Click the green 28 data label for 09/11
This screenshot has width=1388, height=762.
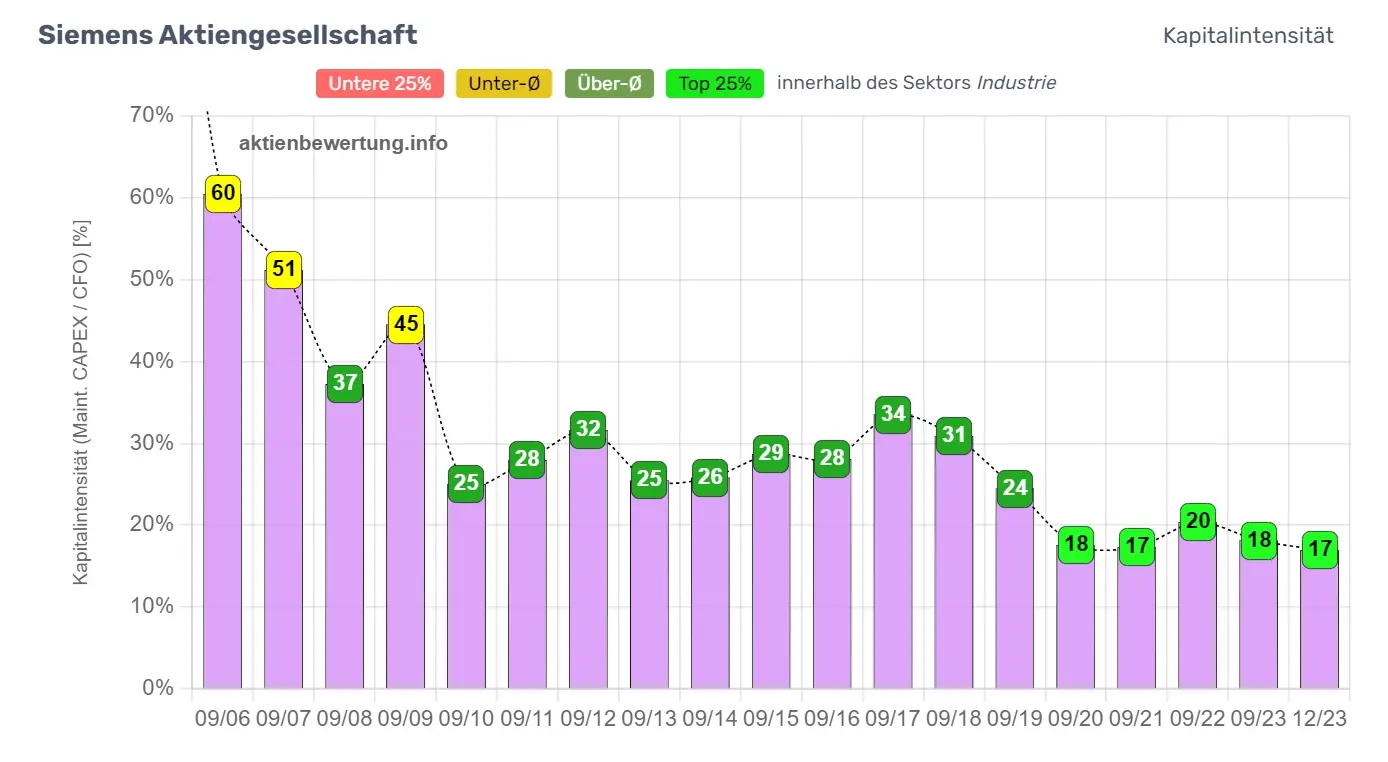click(x=527, y=459)
